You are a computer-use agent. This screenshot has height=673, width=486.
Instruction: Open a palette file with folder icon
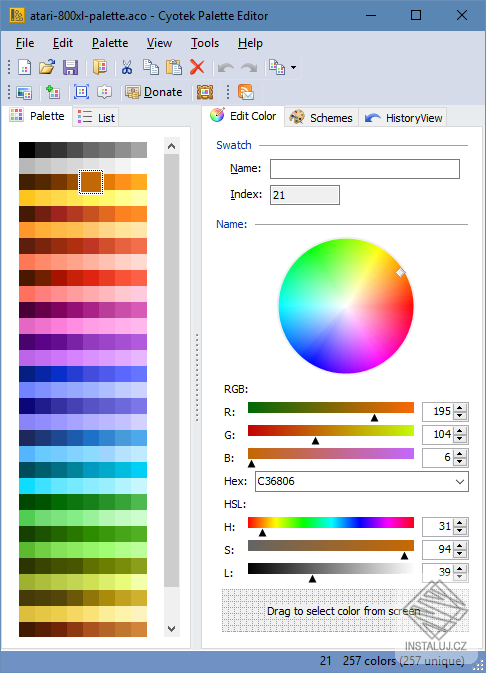click(x=47, y=67)
